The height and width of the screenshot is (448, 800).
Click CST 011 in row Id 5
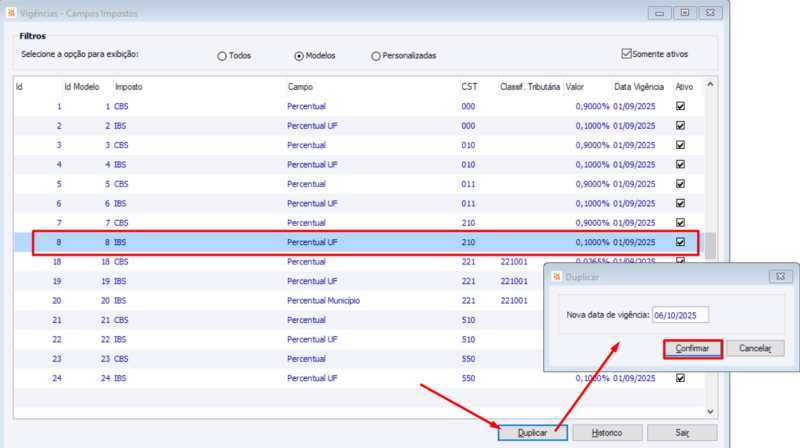(468, 184)
